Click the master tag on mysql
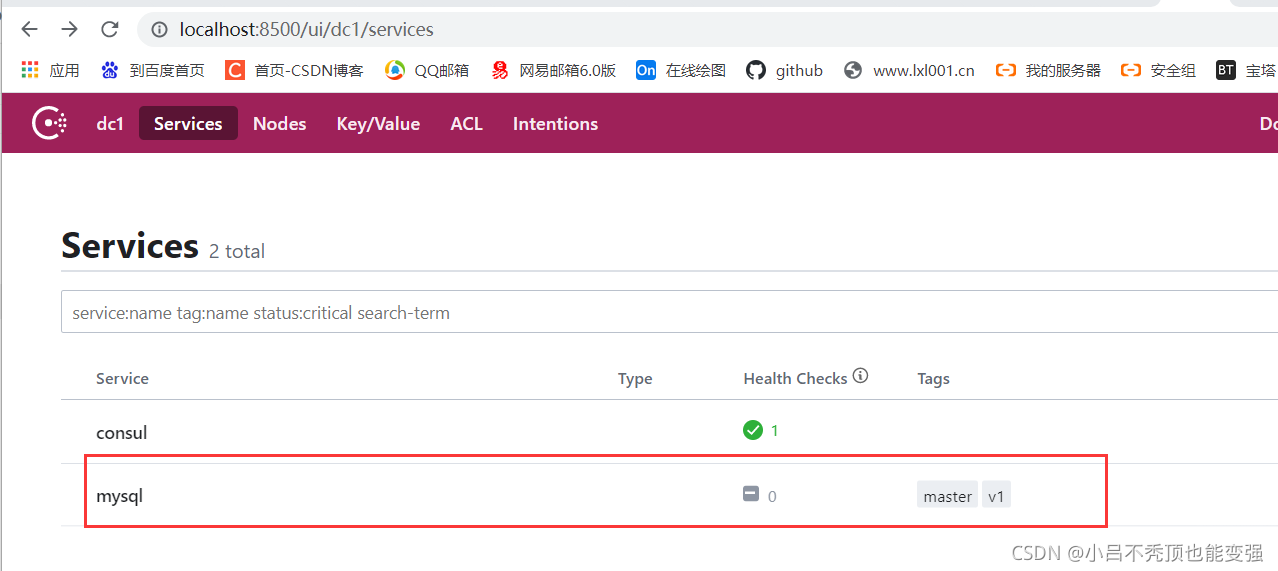Screen dimensions: 1278x571 point(947,496)
